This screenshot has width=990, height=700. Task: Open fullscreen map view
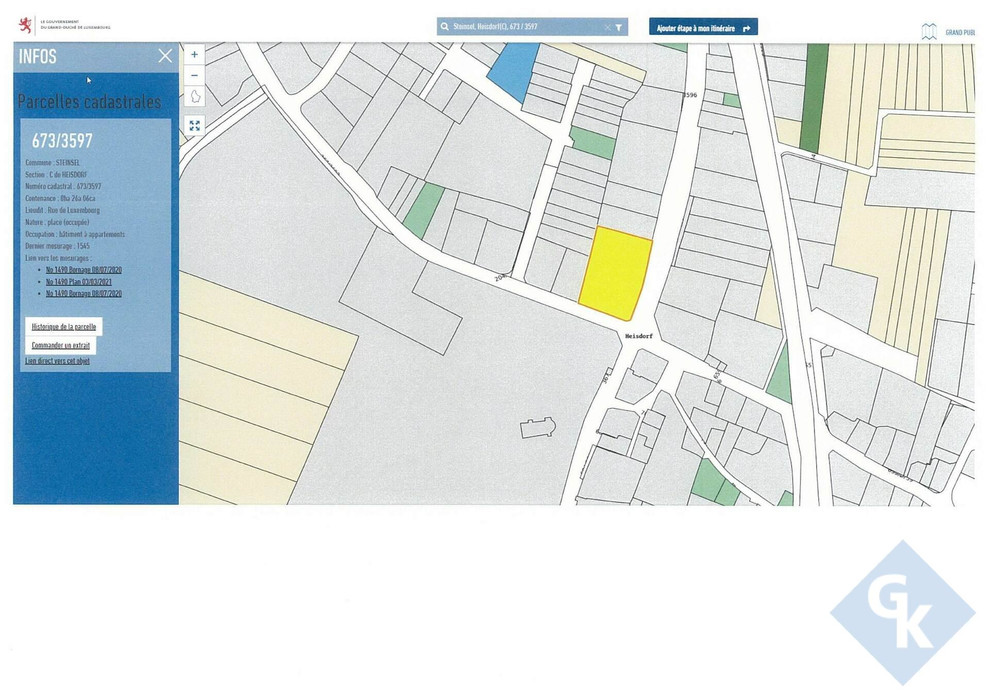[194, 125]
